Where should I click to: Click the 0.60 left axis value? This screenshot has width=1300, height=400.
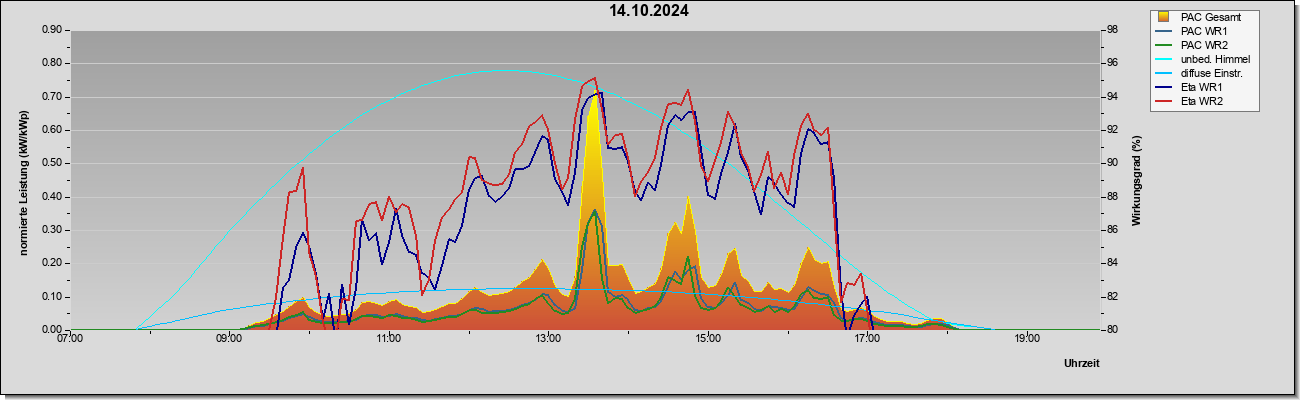pyautogui.click(x=52, y=130)
